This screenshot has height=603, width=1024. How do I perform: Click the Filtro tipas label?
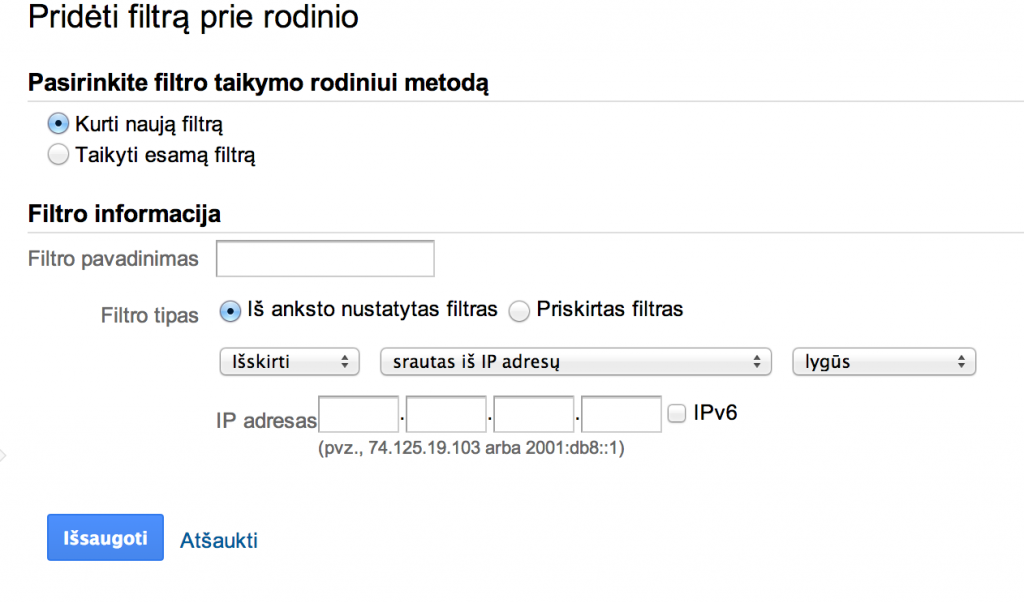click(x=149, y=315)
